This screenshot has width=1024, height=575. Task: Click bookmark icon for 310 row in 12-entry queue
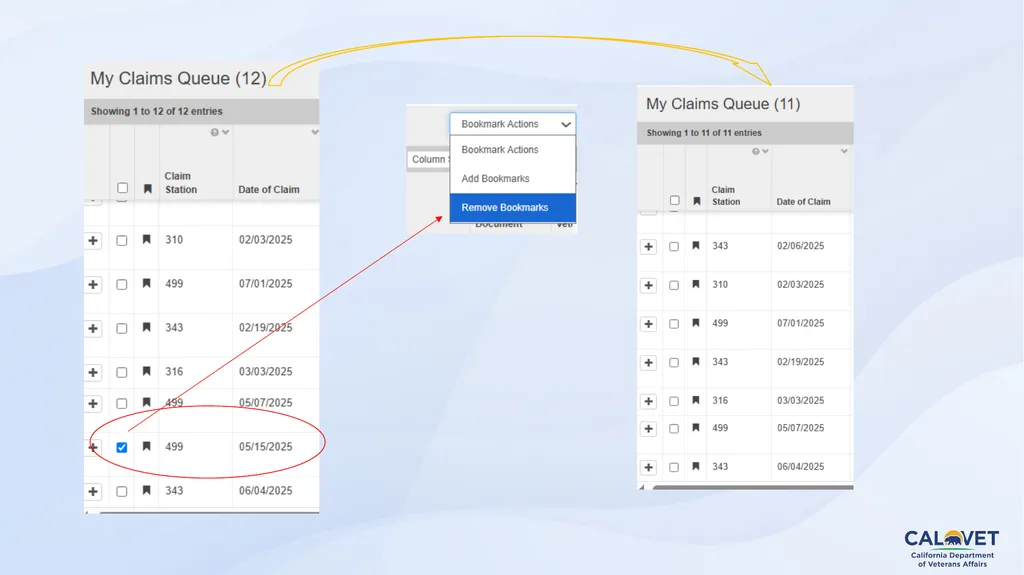pos(146,240)
